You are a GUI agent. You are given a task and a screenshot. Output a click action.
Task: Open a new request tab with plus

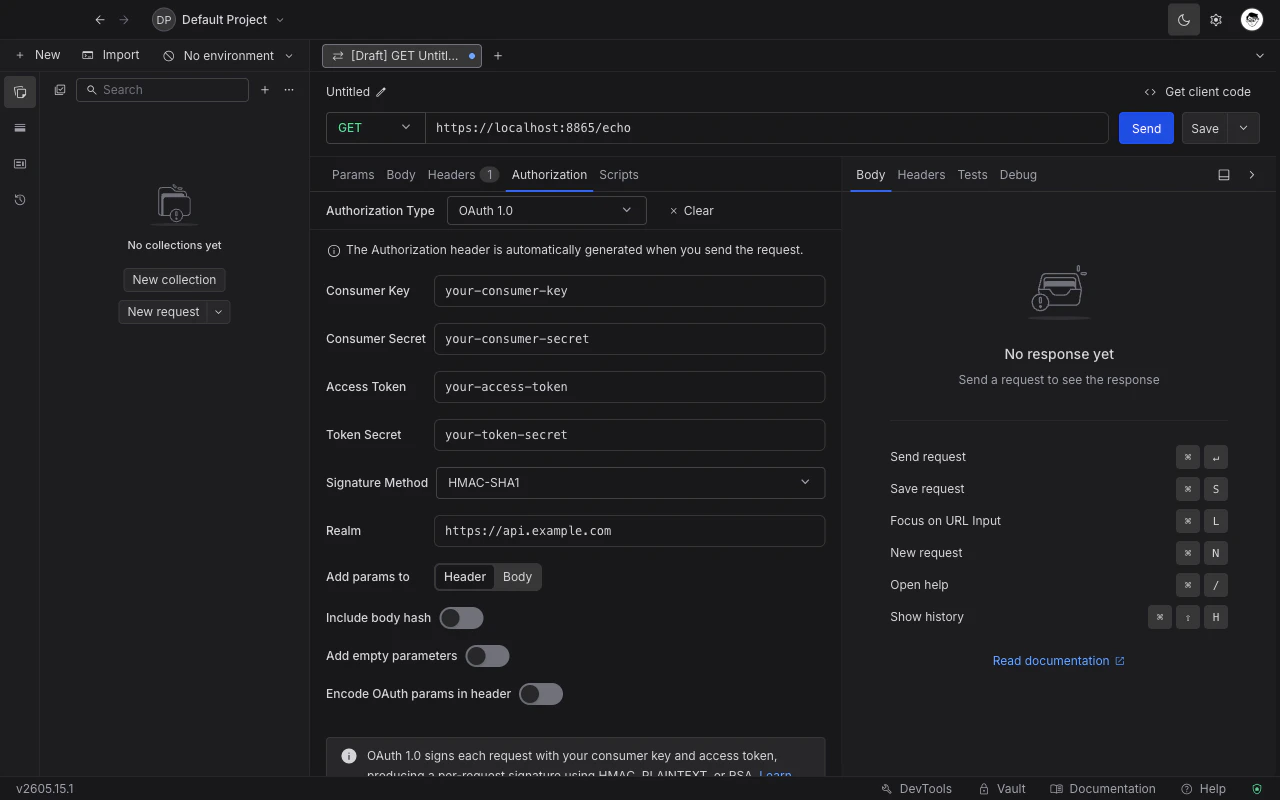(x=498, y=56)
